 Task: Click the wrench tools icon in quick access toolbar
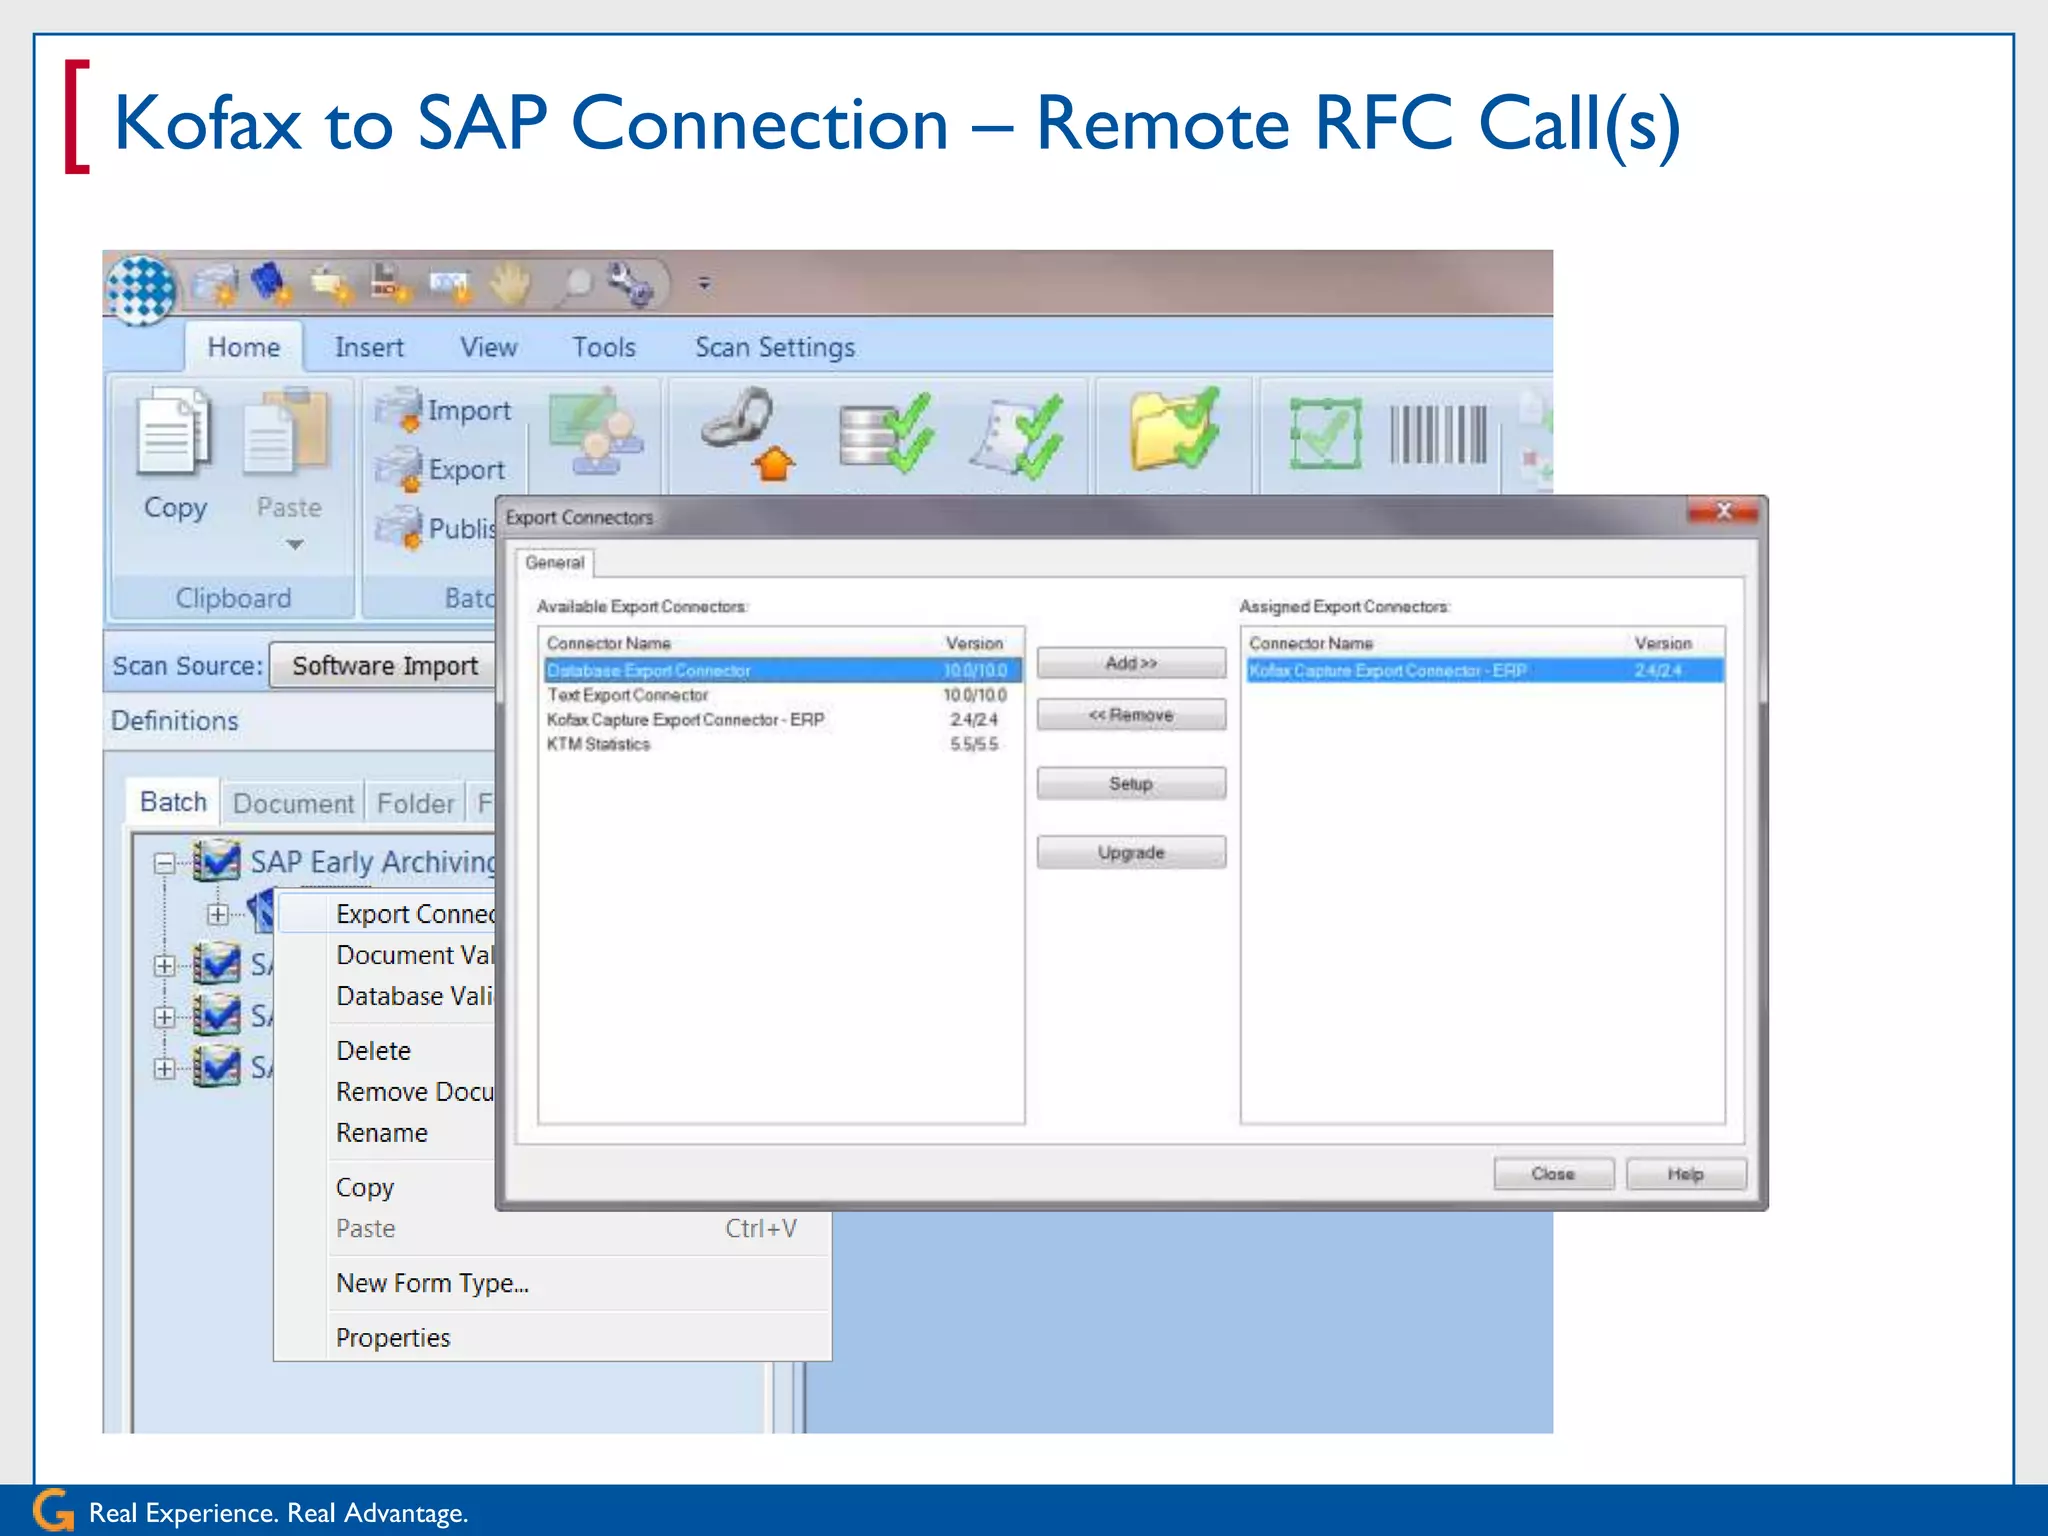632,285
